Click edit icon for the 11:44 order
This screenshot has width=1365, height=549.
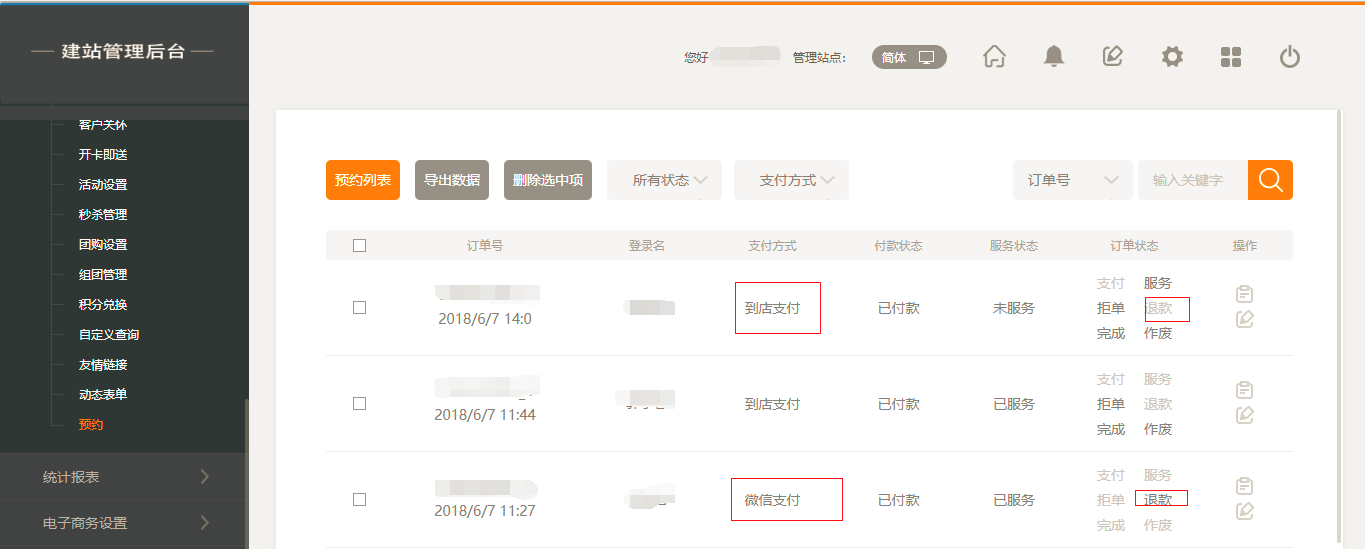(1245, 415)
